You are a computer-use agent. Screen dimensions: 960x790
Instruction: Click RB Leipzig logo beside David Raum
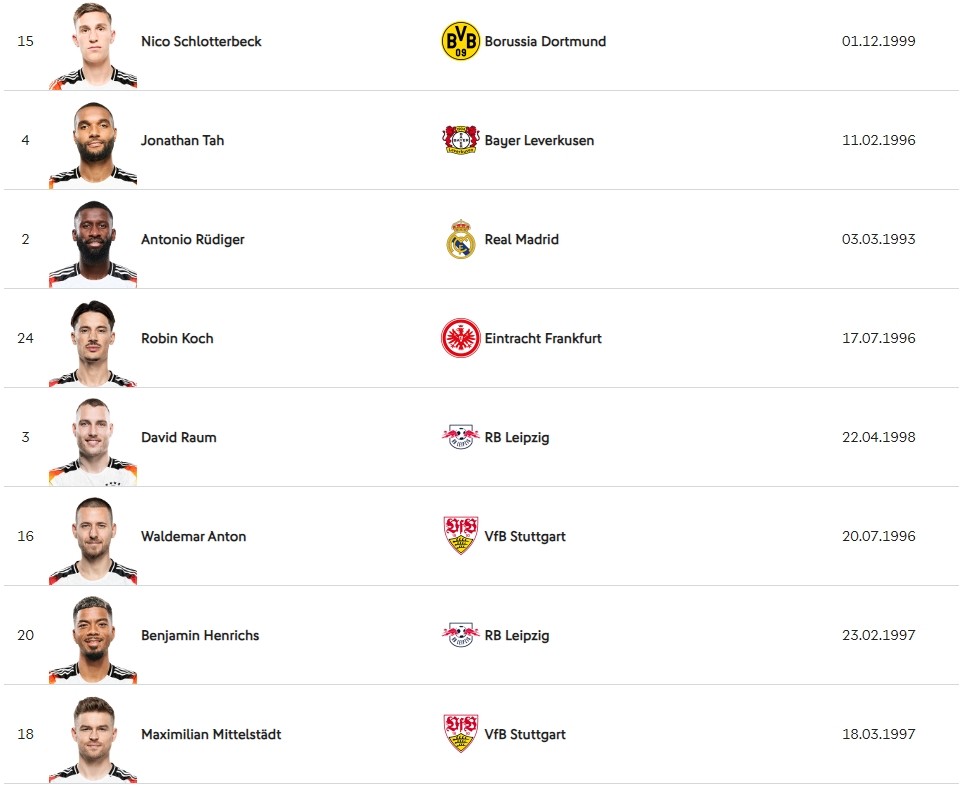pyautogui.click(x=460, y=437)
